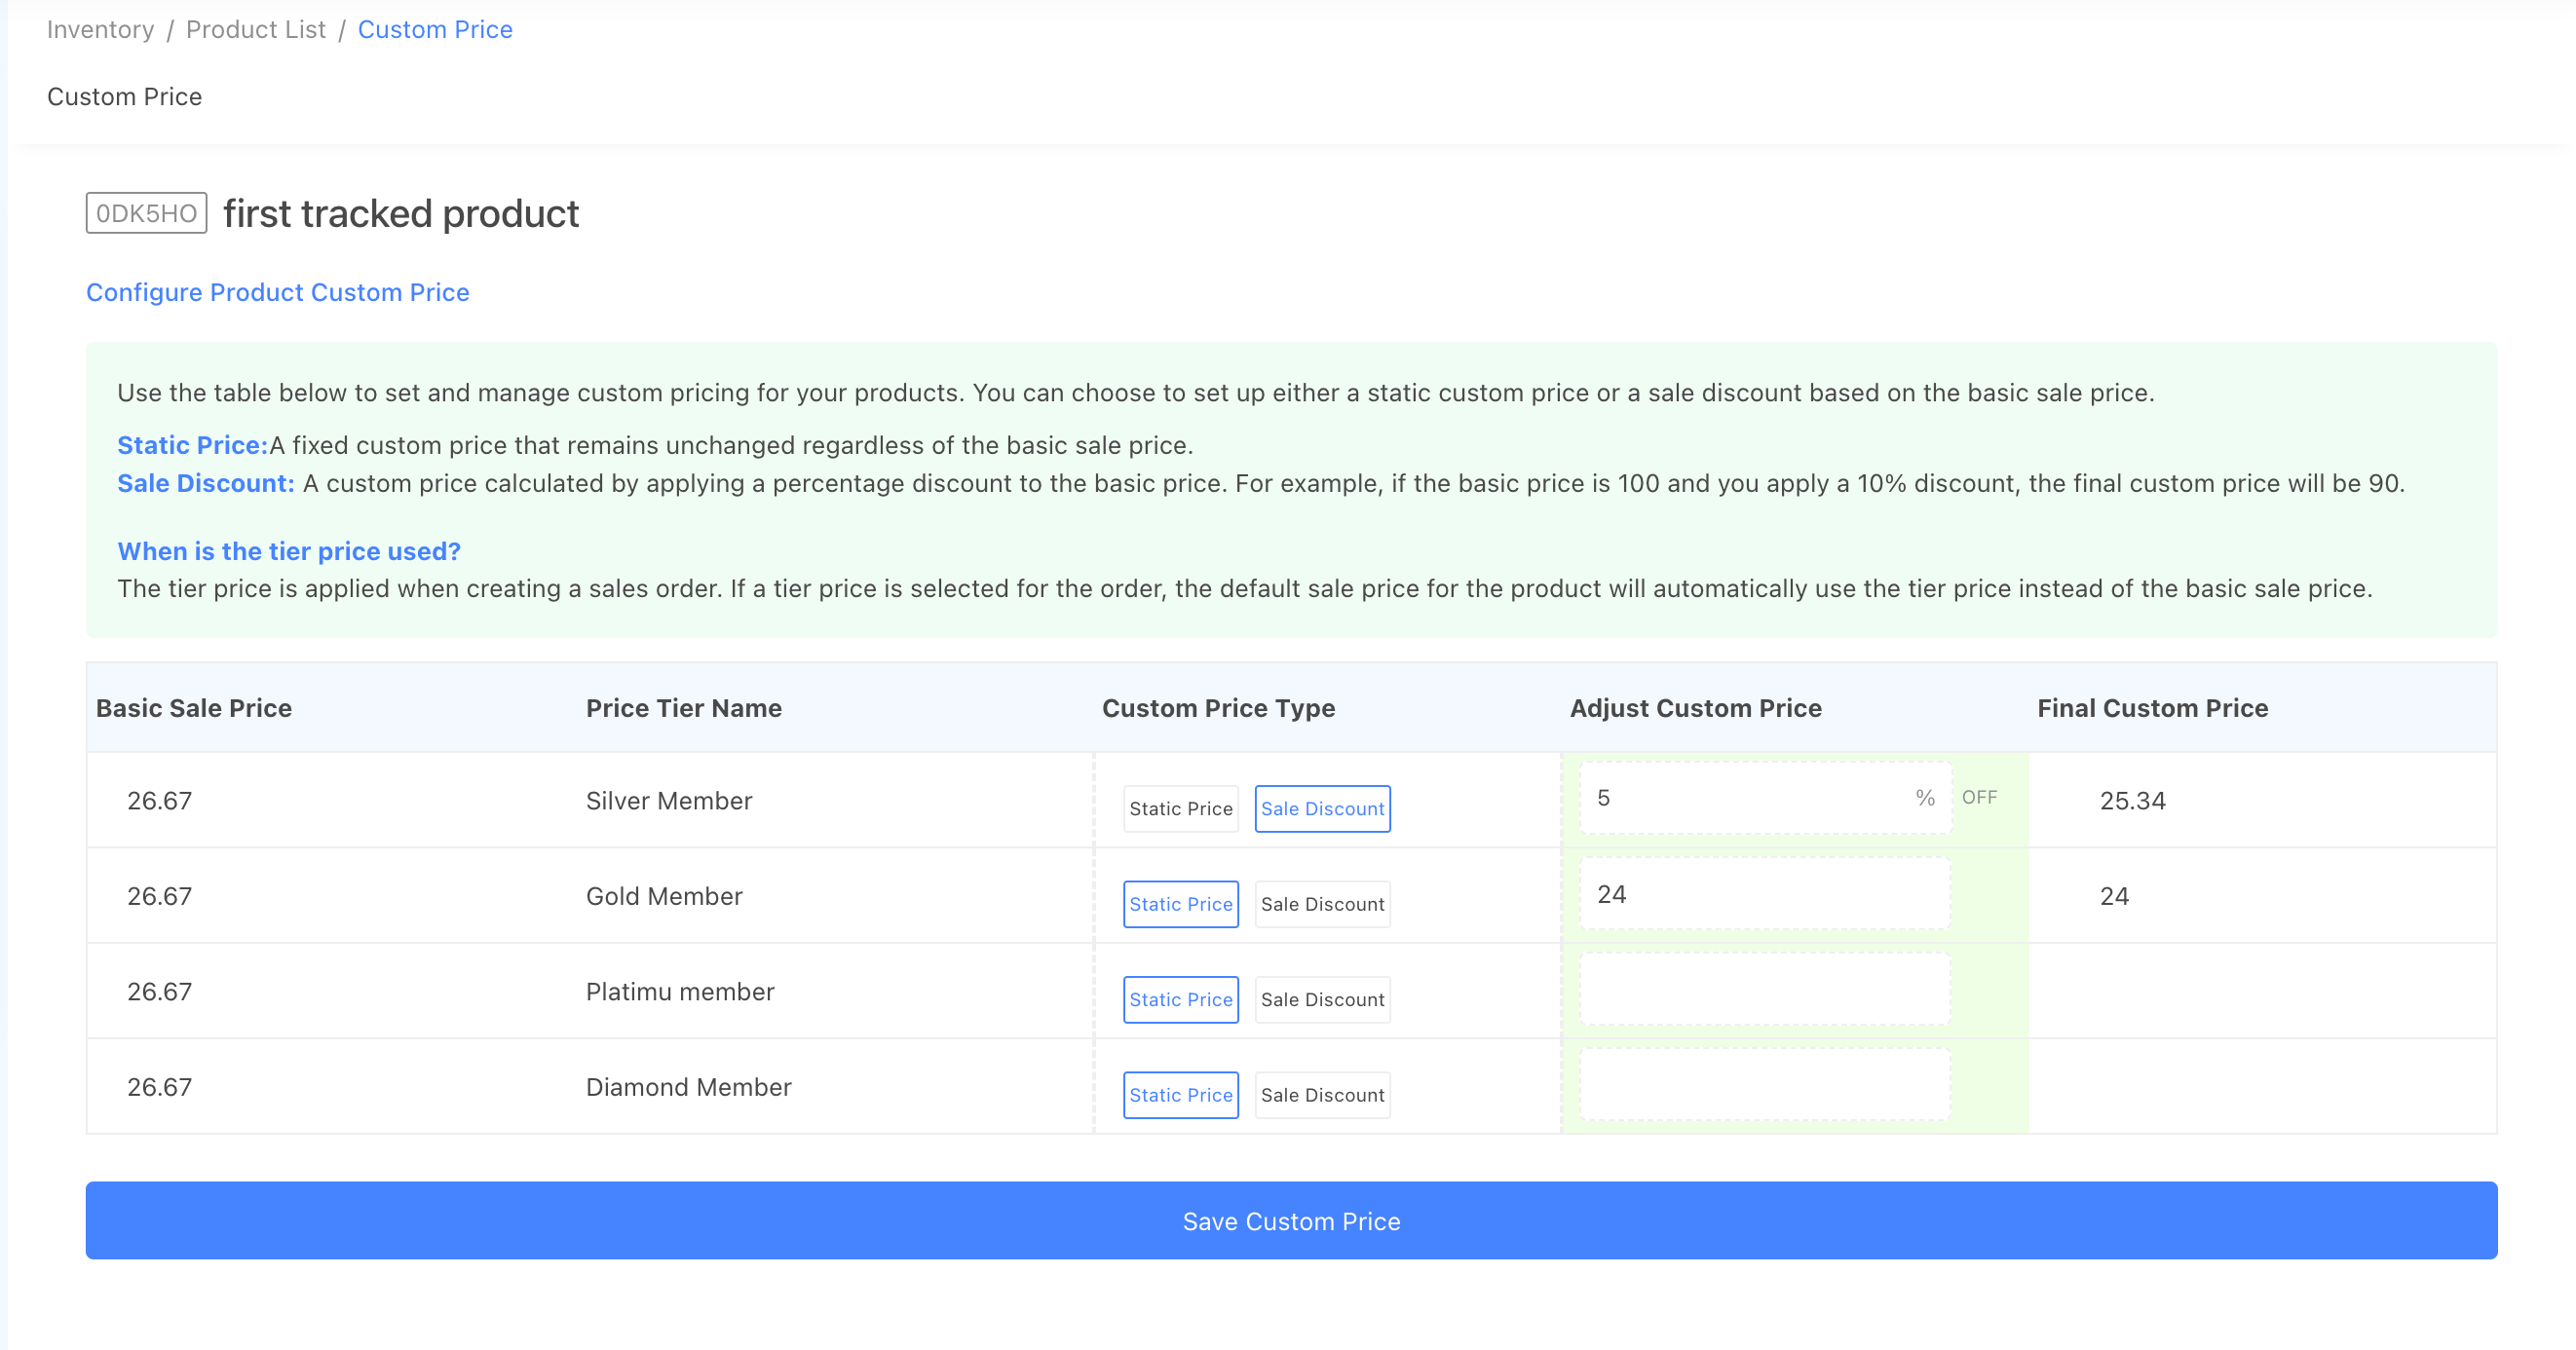Viewport: 2576px width, 1350px height.
Task: Click the Final Custom Price column header
Action: 2151,708
